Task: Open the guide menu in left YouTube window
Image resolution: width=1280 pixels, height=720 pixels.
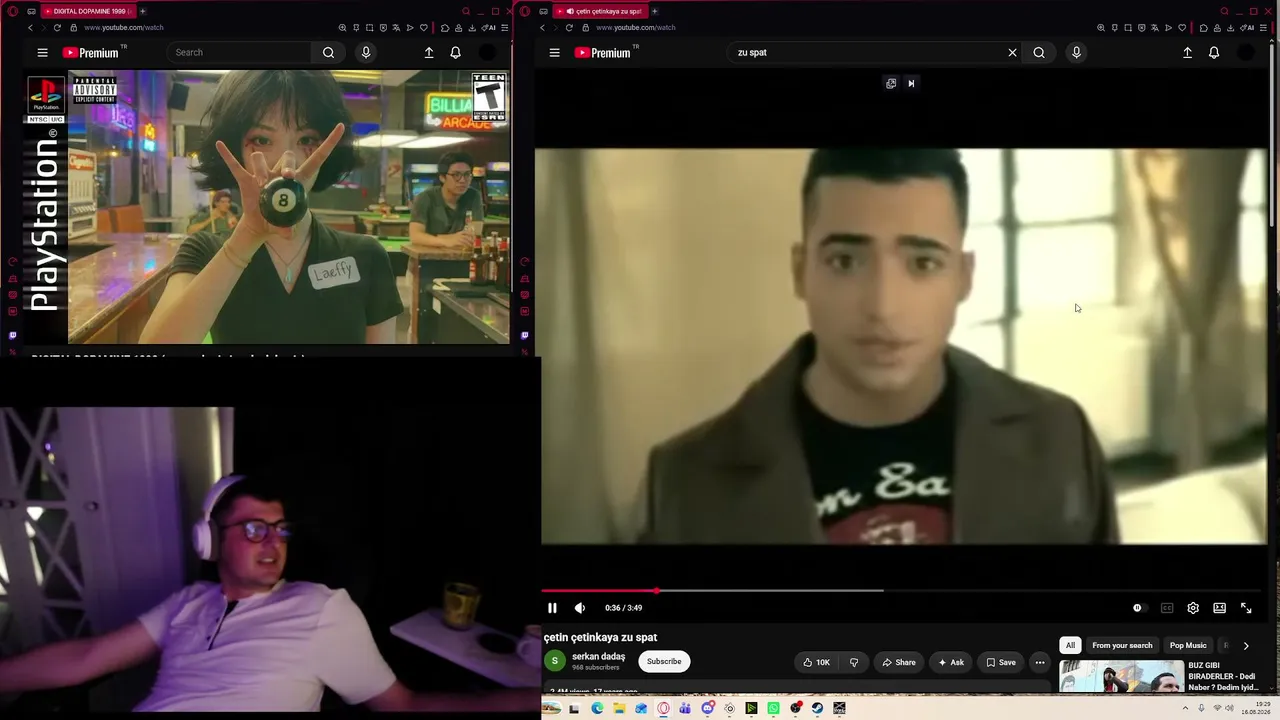Action: [42, 53]
